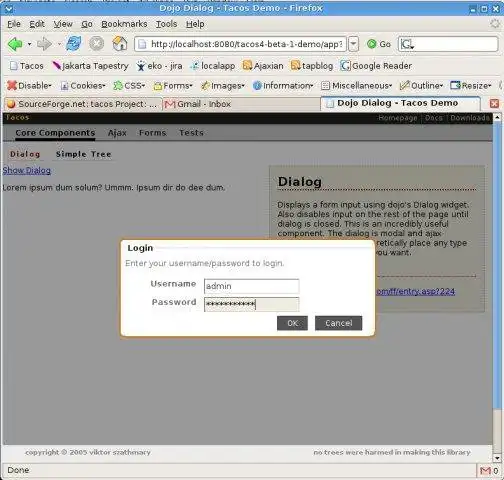Open the Information web developer menu
Image resolution: width=504 pixels, height=480 pixels.
pos(283,86)
